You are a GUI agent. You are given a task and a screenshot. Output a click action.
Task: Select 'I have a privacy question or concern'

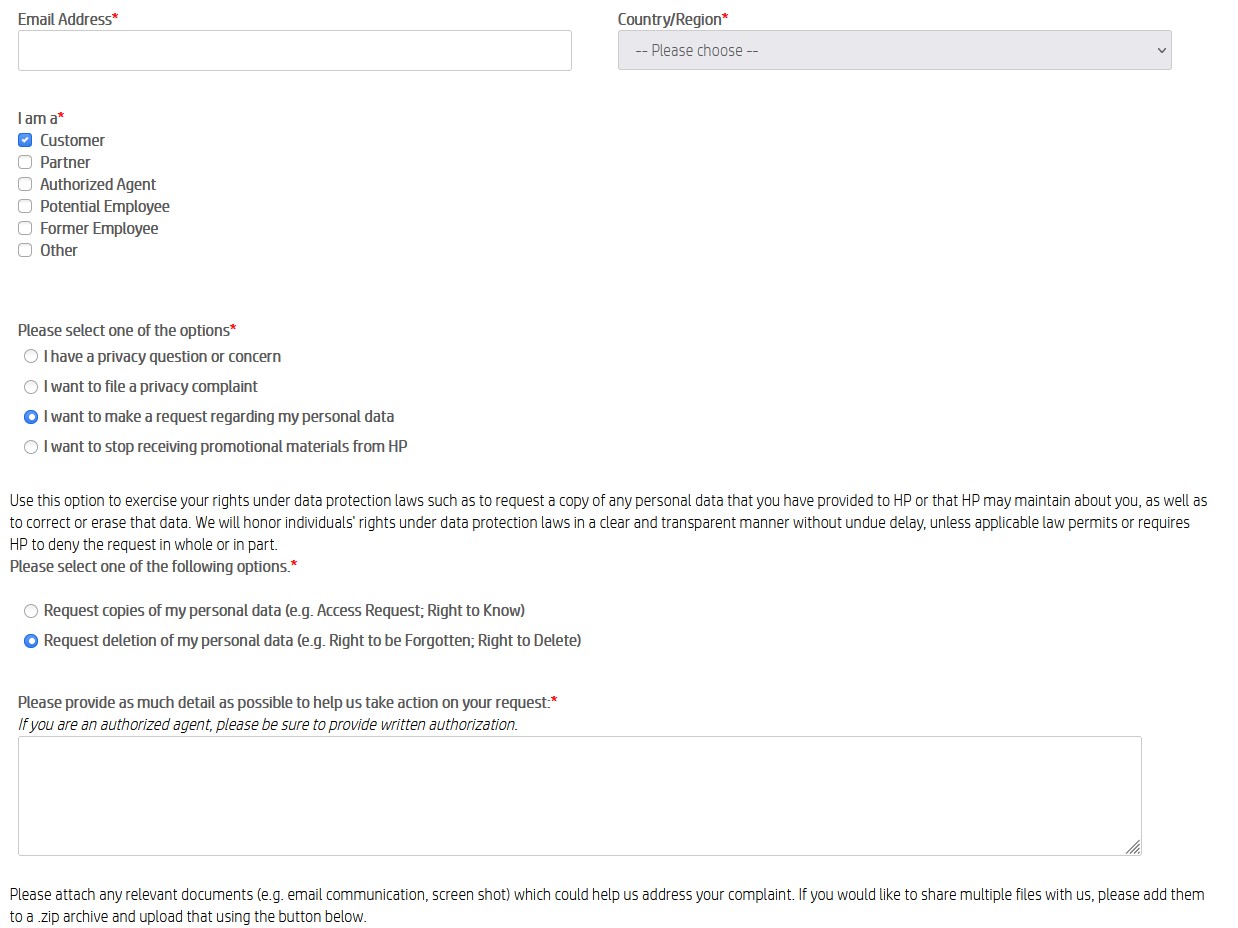point(30,356)
